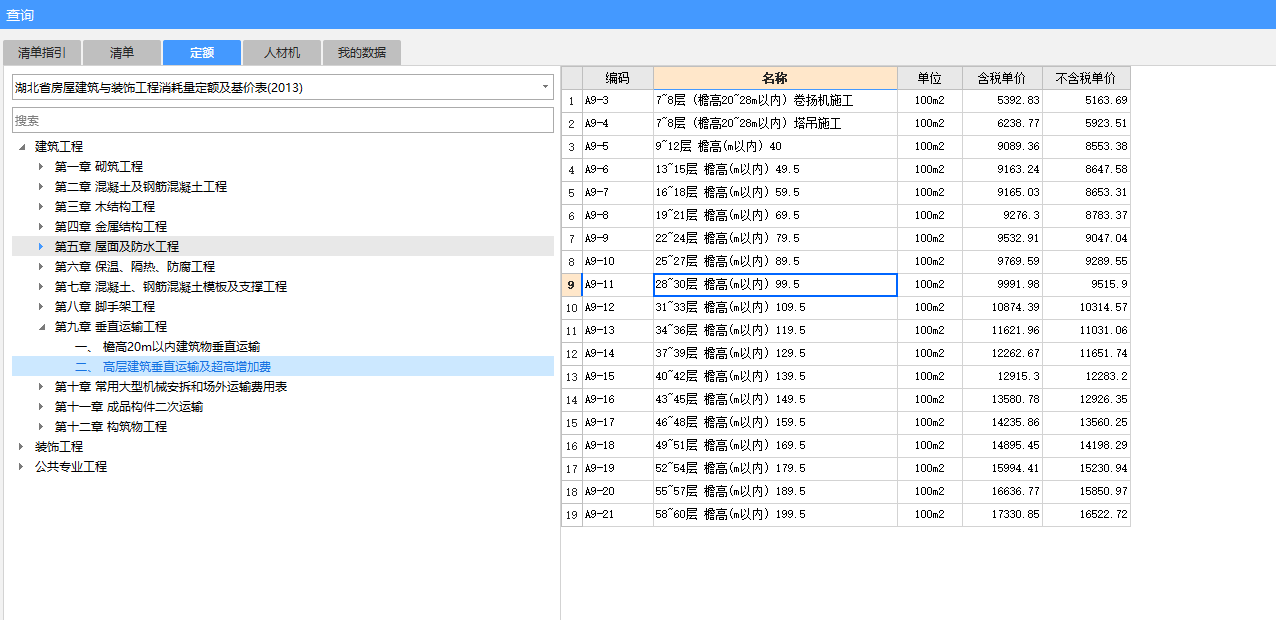Click unit cell in row A9-21

tap(930, 515)
